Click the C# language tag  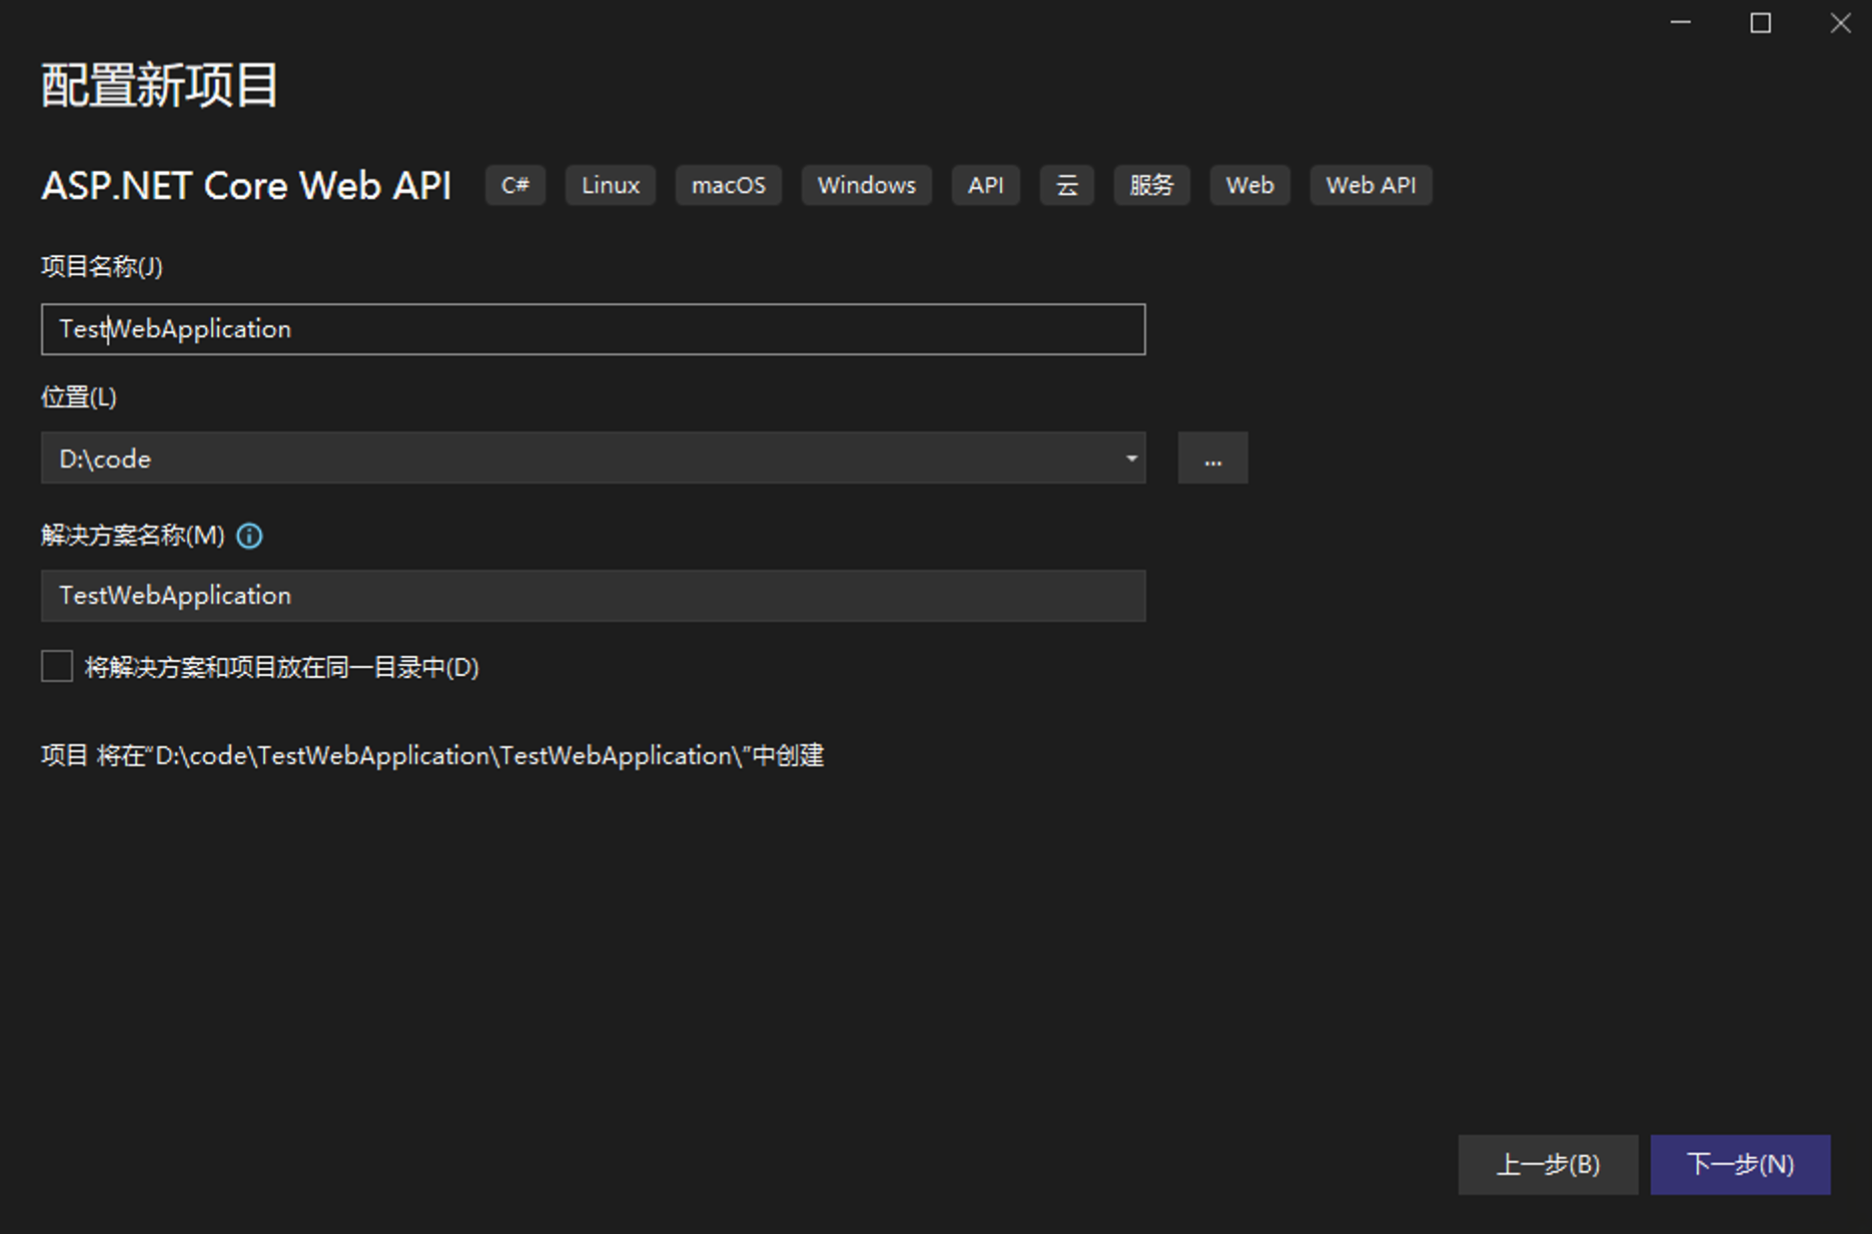tap(515, 185)
